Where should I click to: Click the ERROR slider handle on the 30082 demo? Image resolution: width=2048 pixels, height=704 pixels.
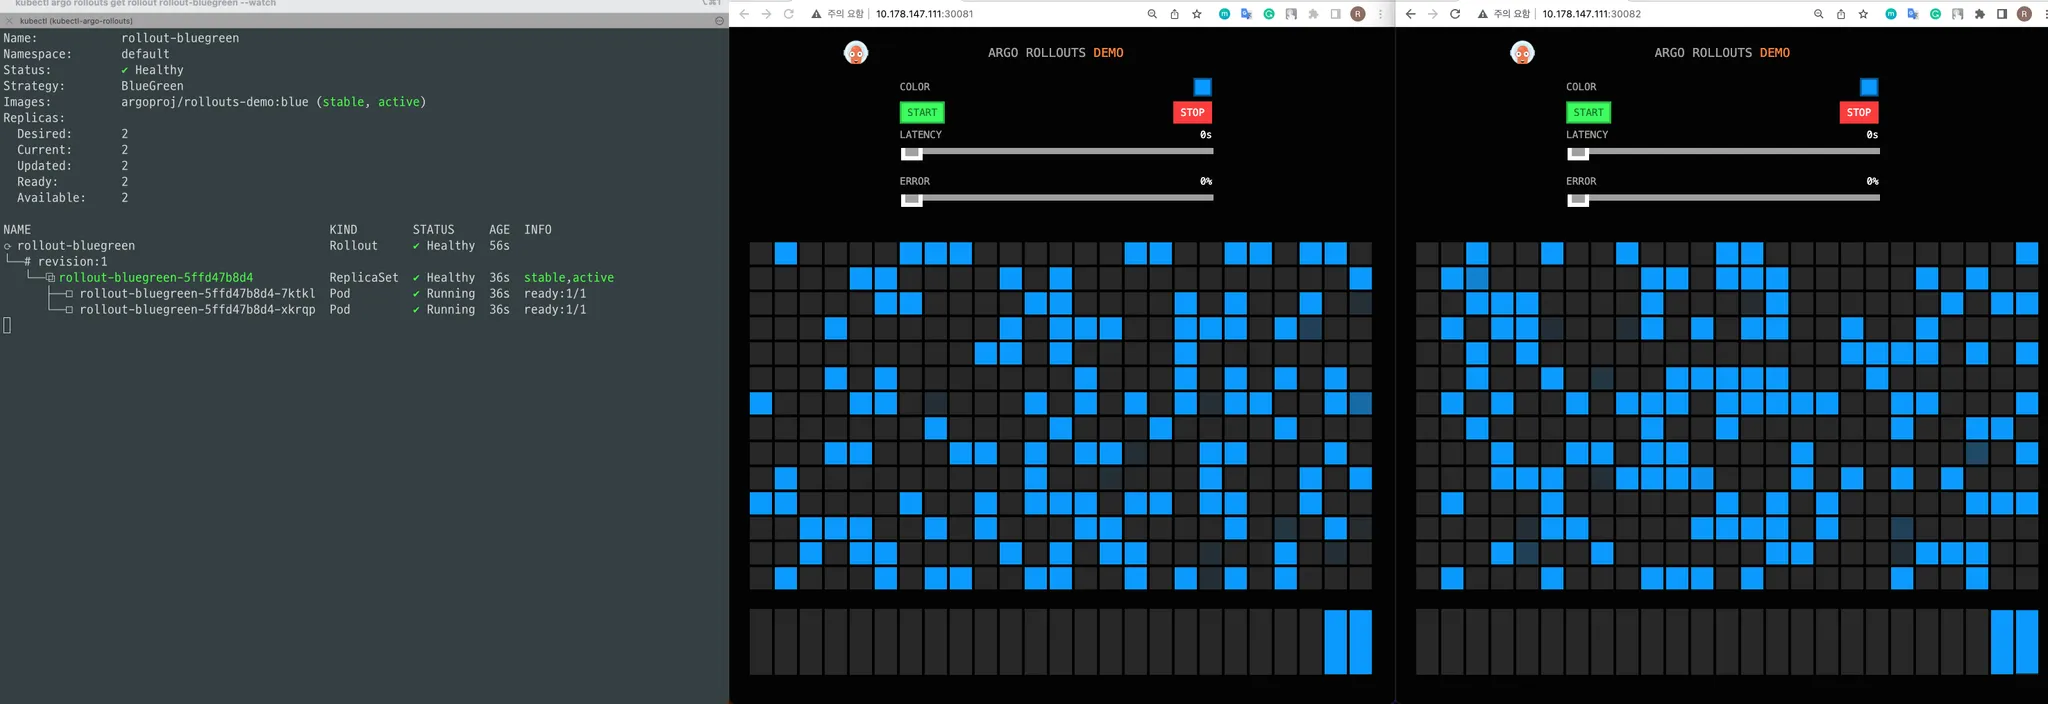click(x=1578, y=199)
